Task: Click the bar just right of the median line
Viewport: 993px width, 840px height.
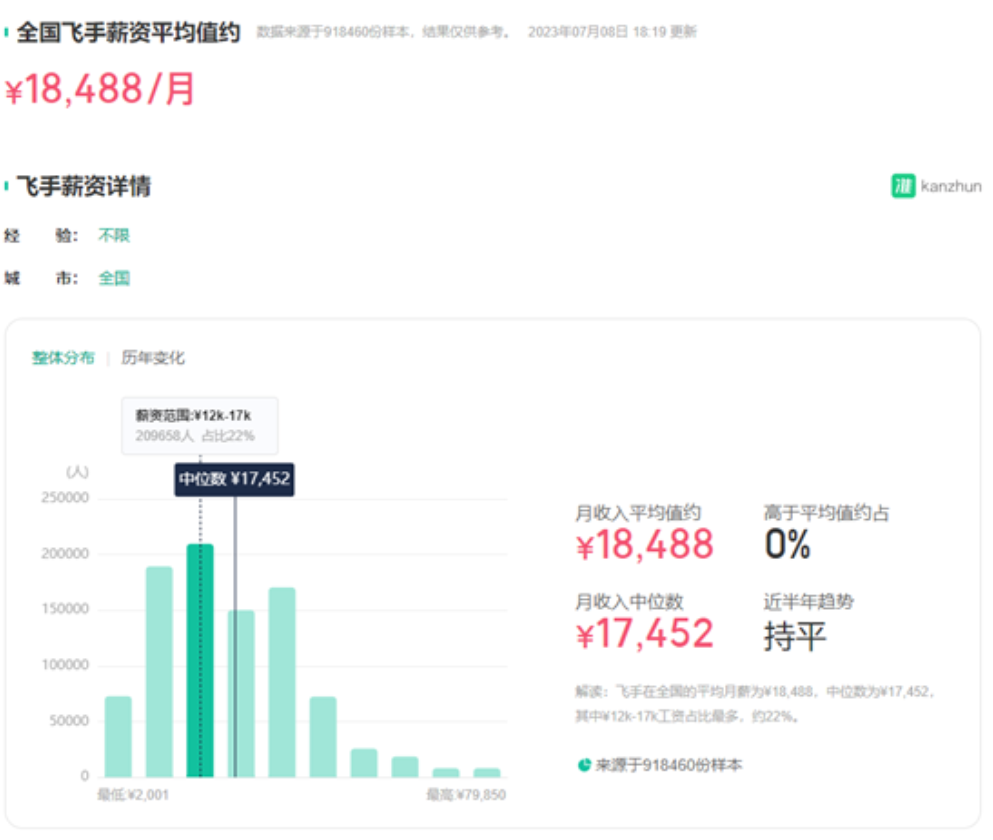Action: click(241, 693)
